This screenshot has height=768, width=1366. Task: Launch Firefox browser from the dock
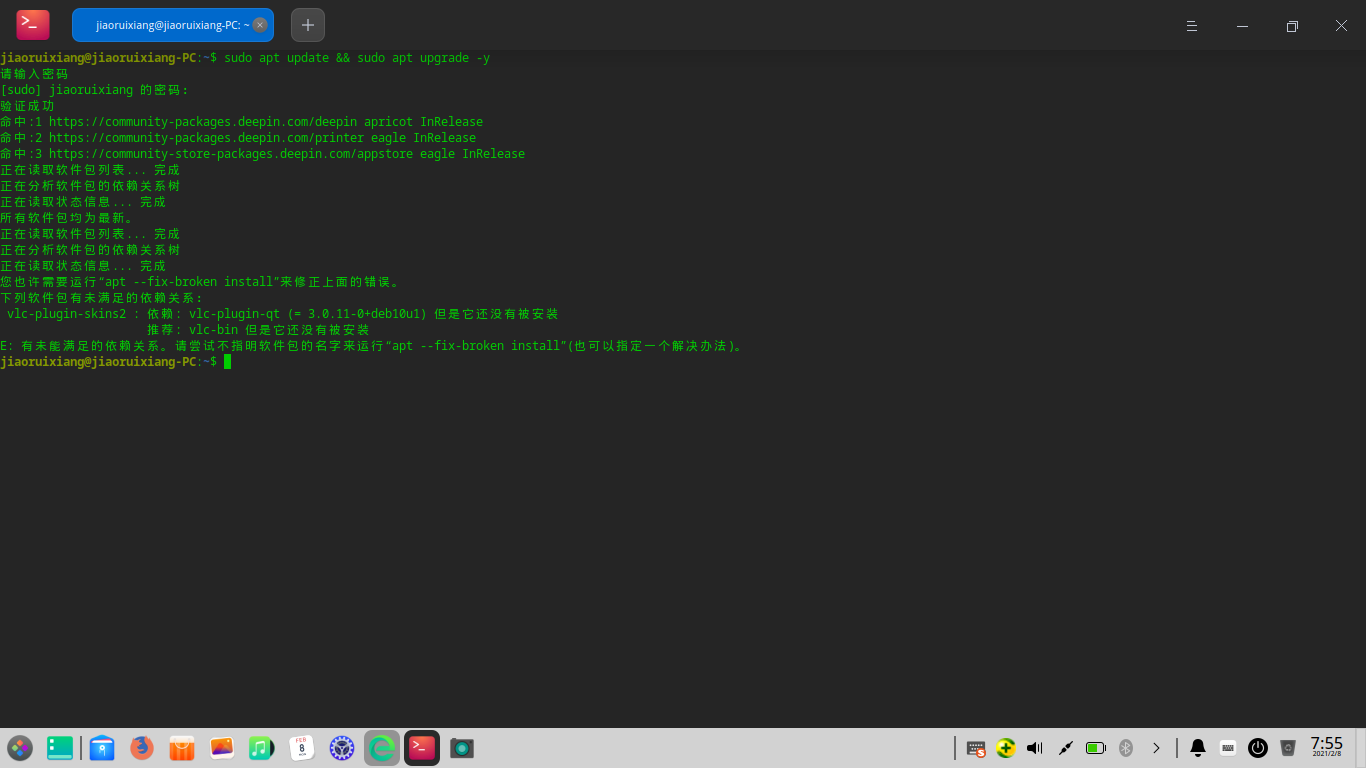click(x=142, y=748)
